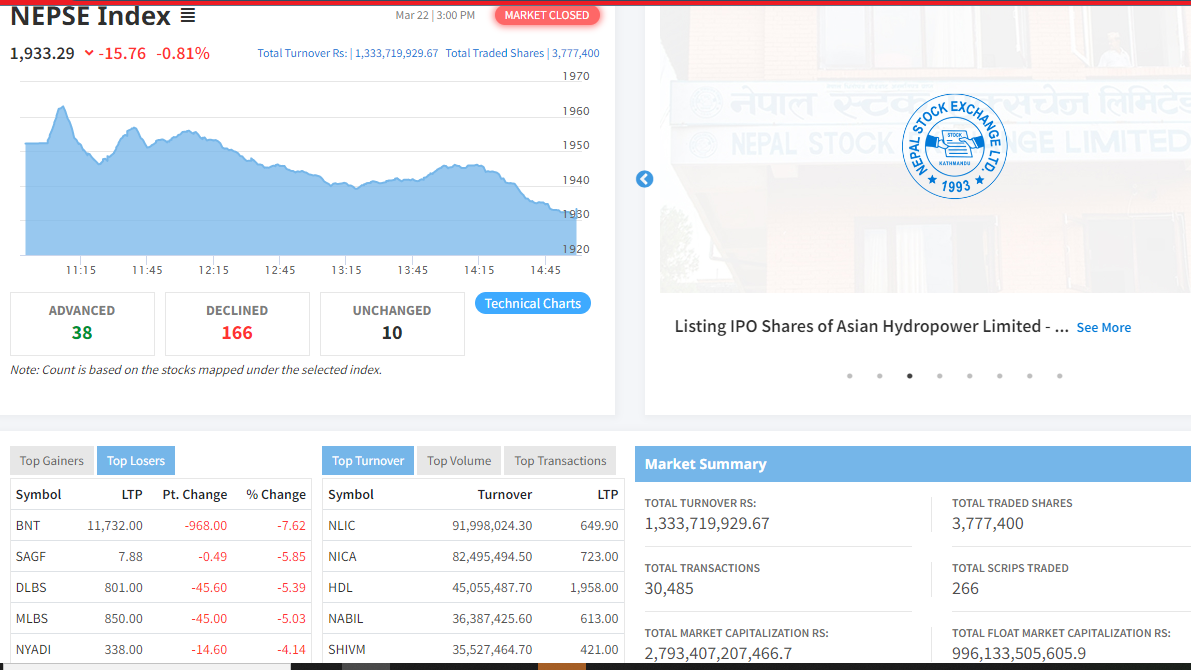Click the Declined count box showing 166
1191x670 pixels.
point(237,324)
